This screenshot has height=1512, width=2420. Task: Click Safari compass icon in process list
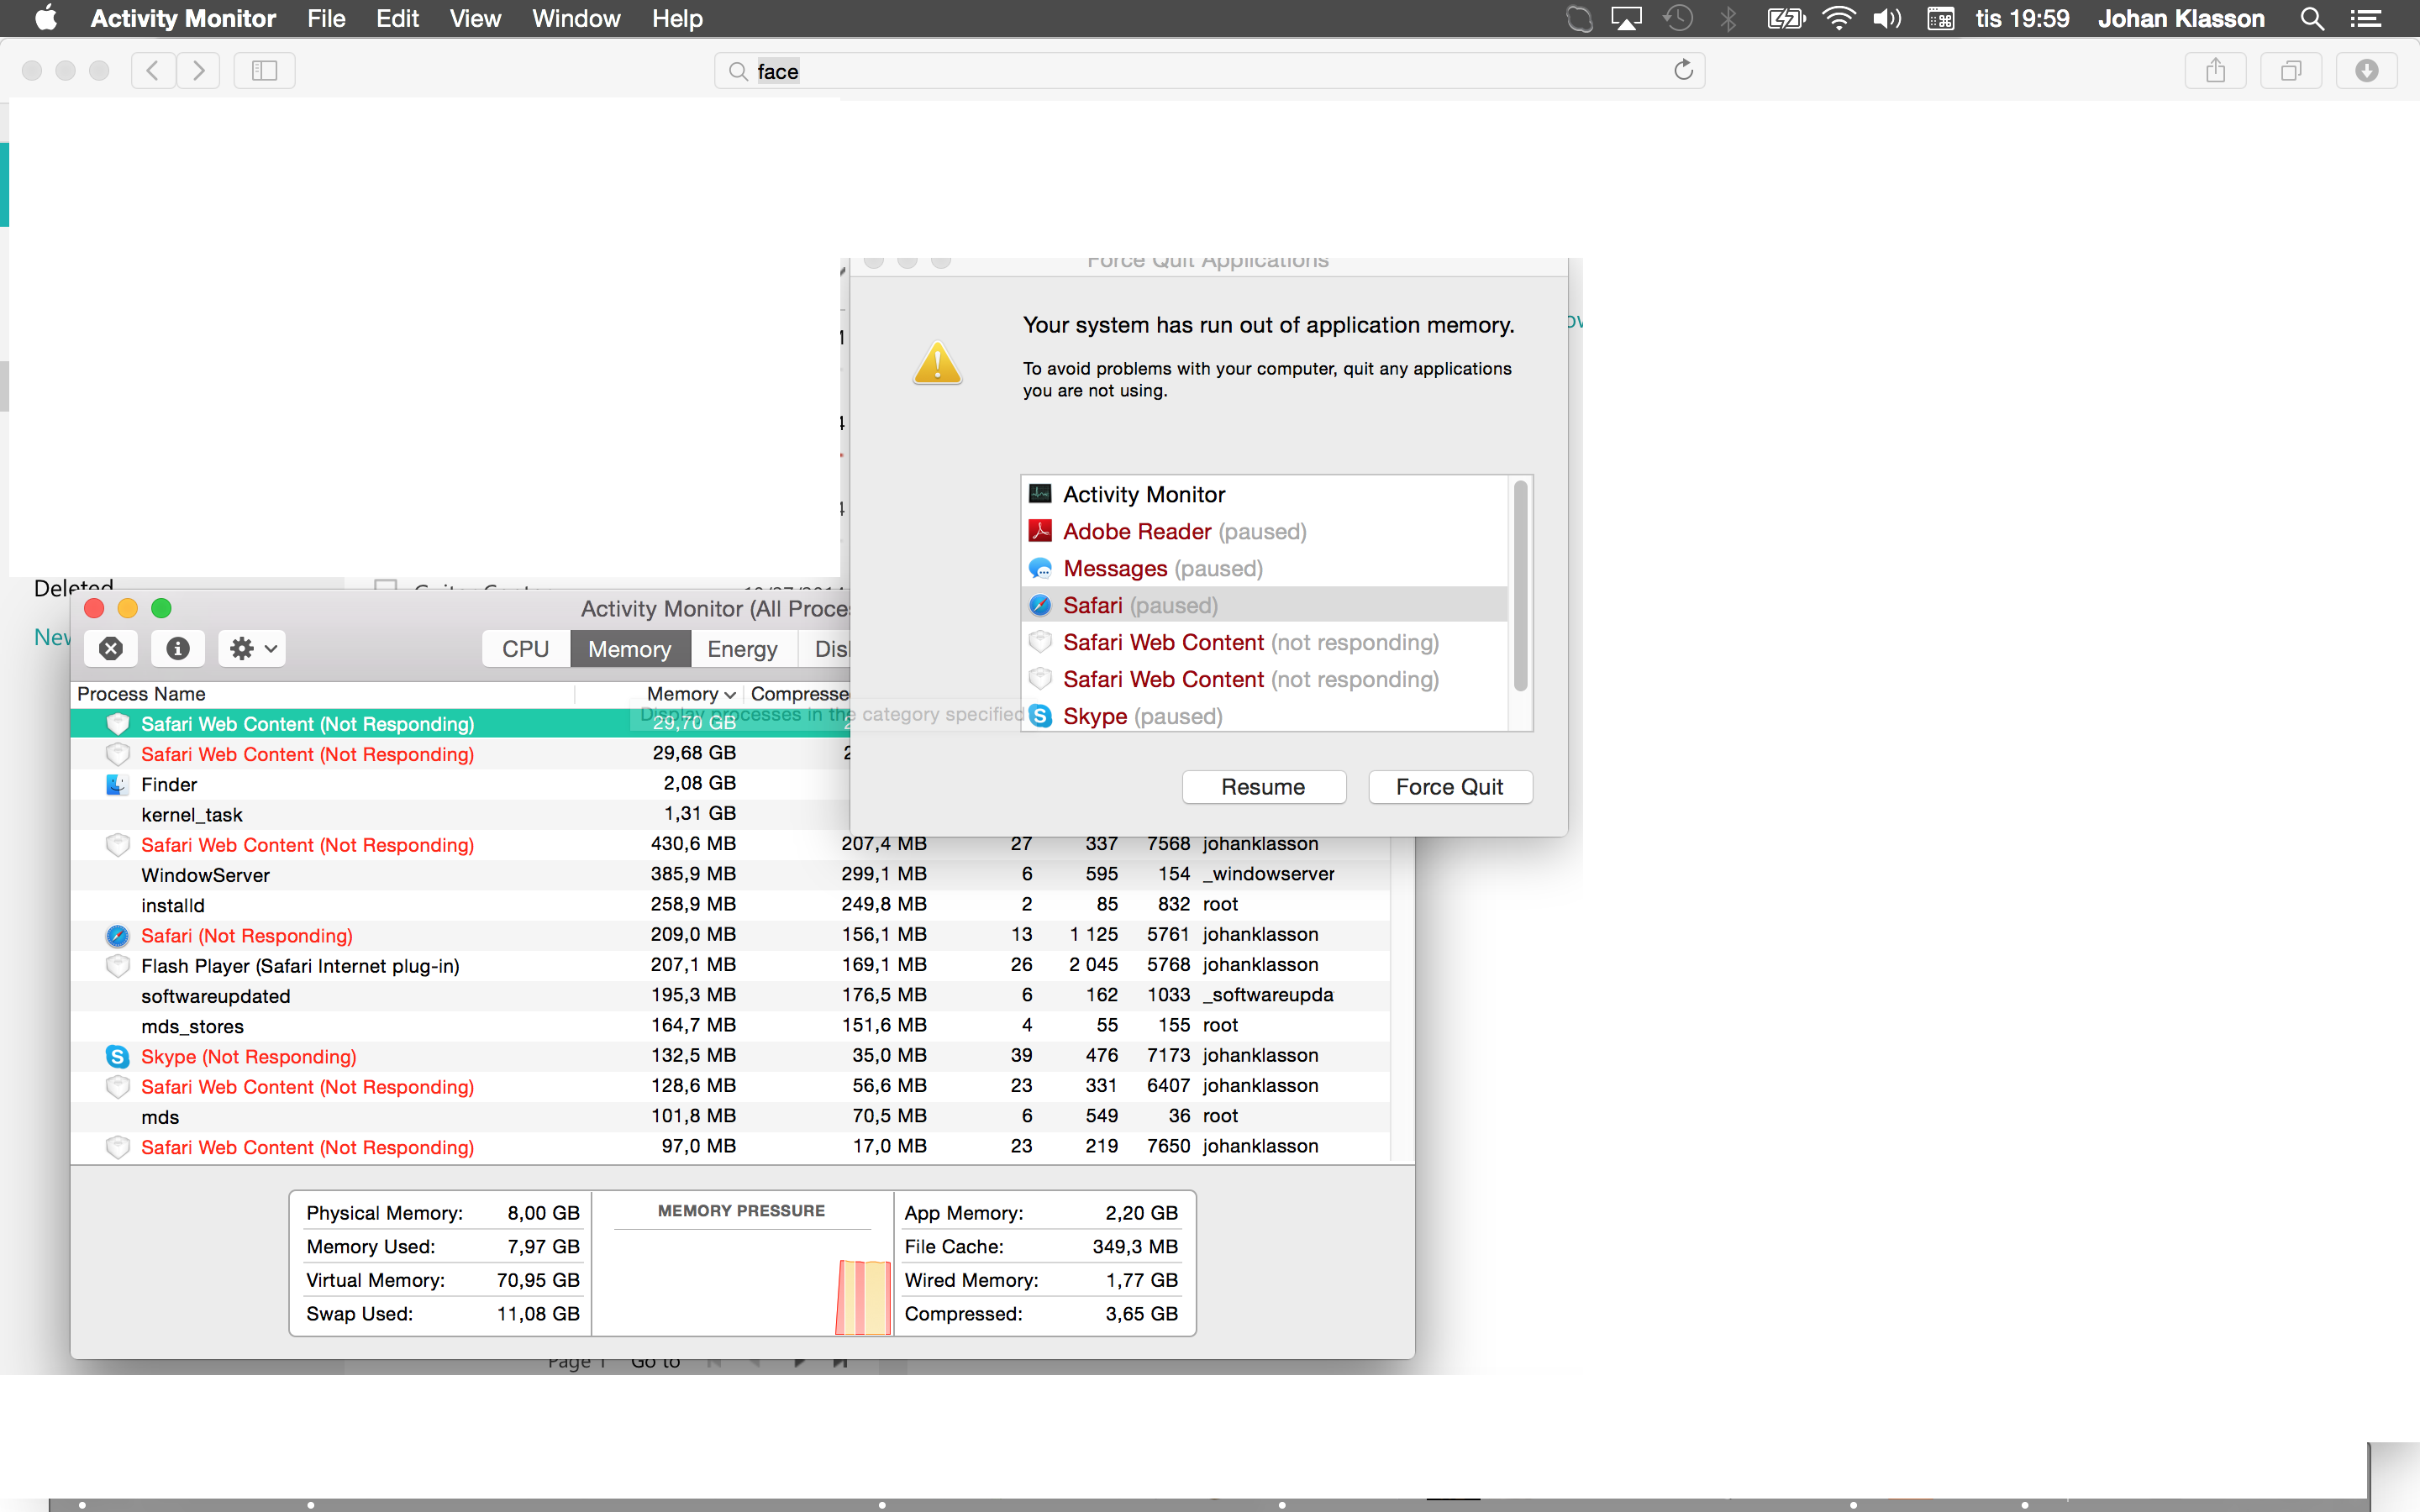click(x=117, y=935)
